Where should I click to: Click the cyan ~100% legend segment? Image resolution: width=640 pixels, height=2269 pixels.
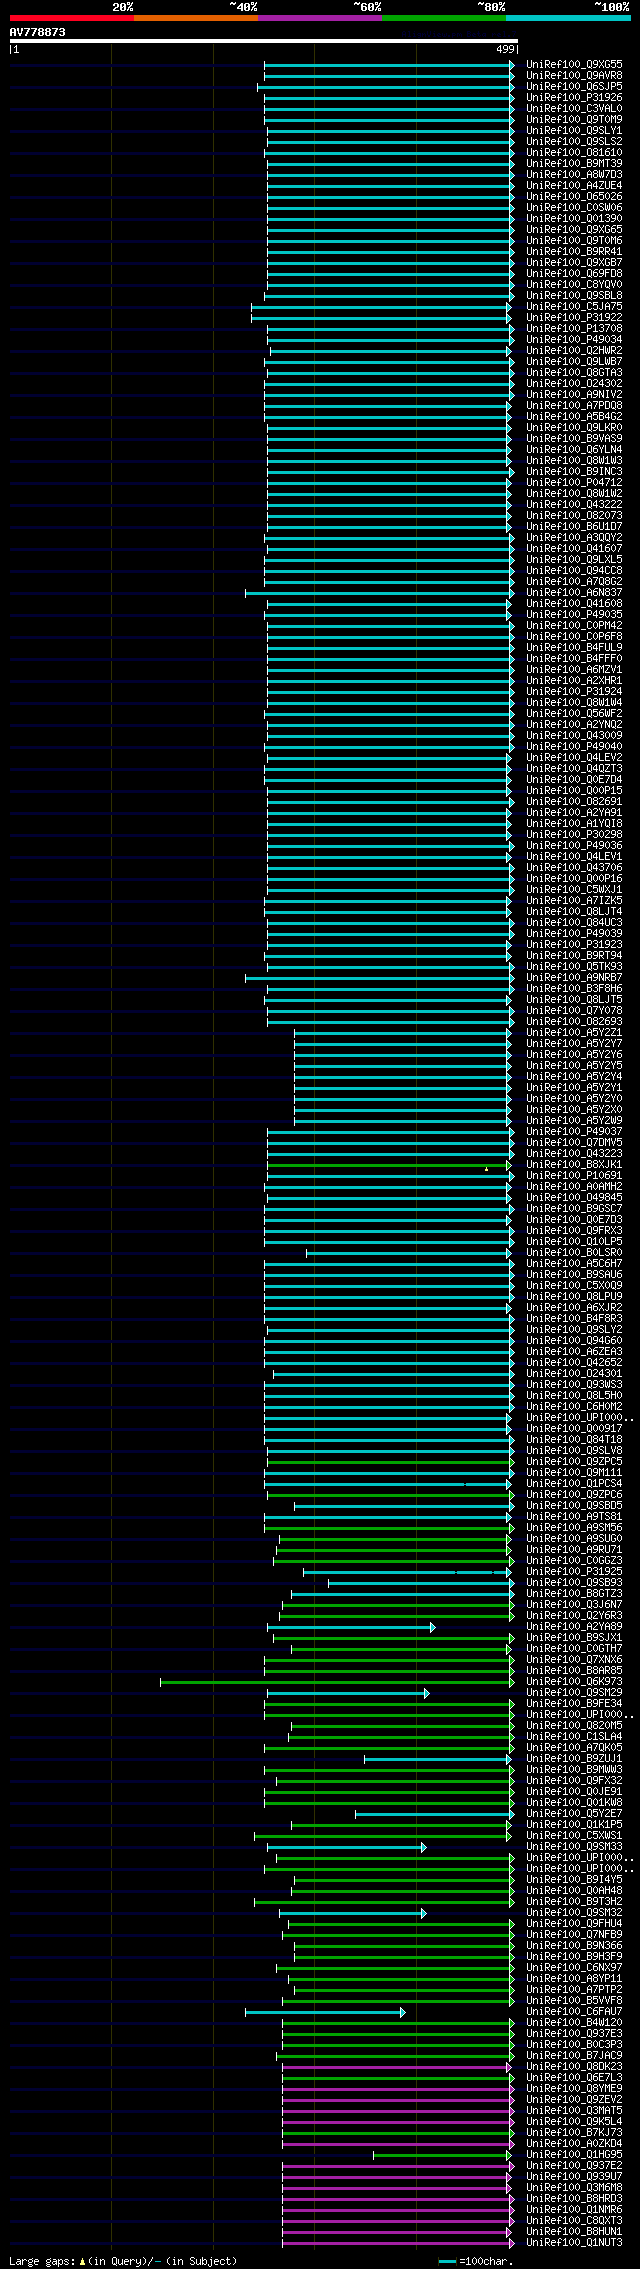[x=568, y=18]
